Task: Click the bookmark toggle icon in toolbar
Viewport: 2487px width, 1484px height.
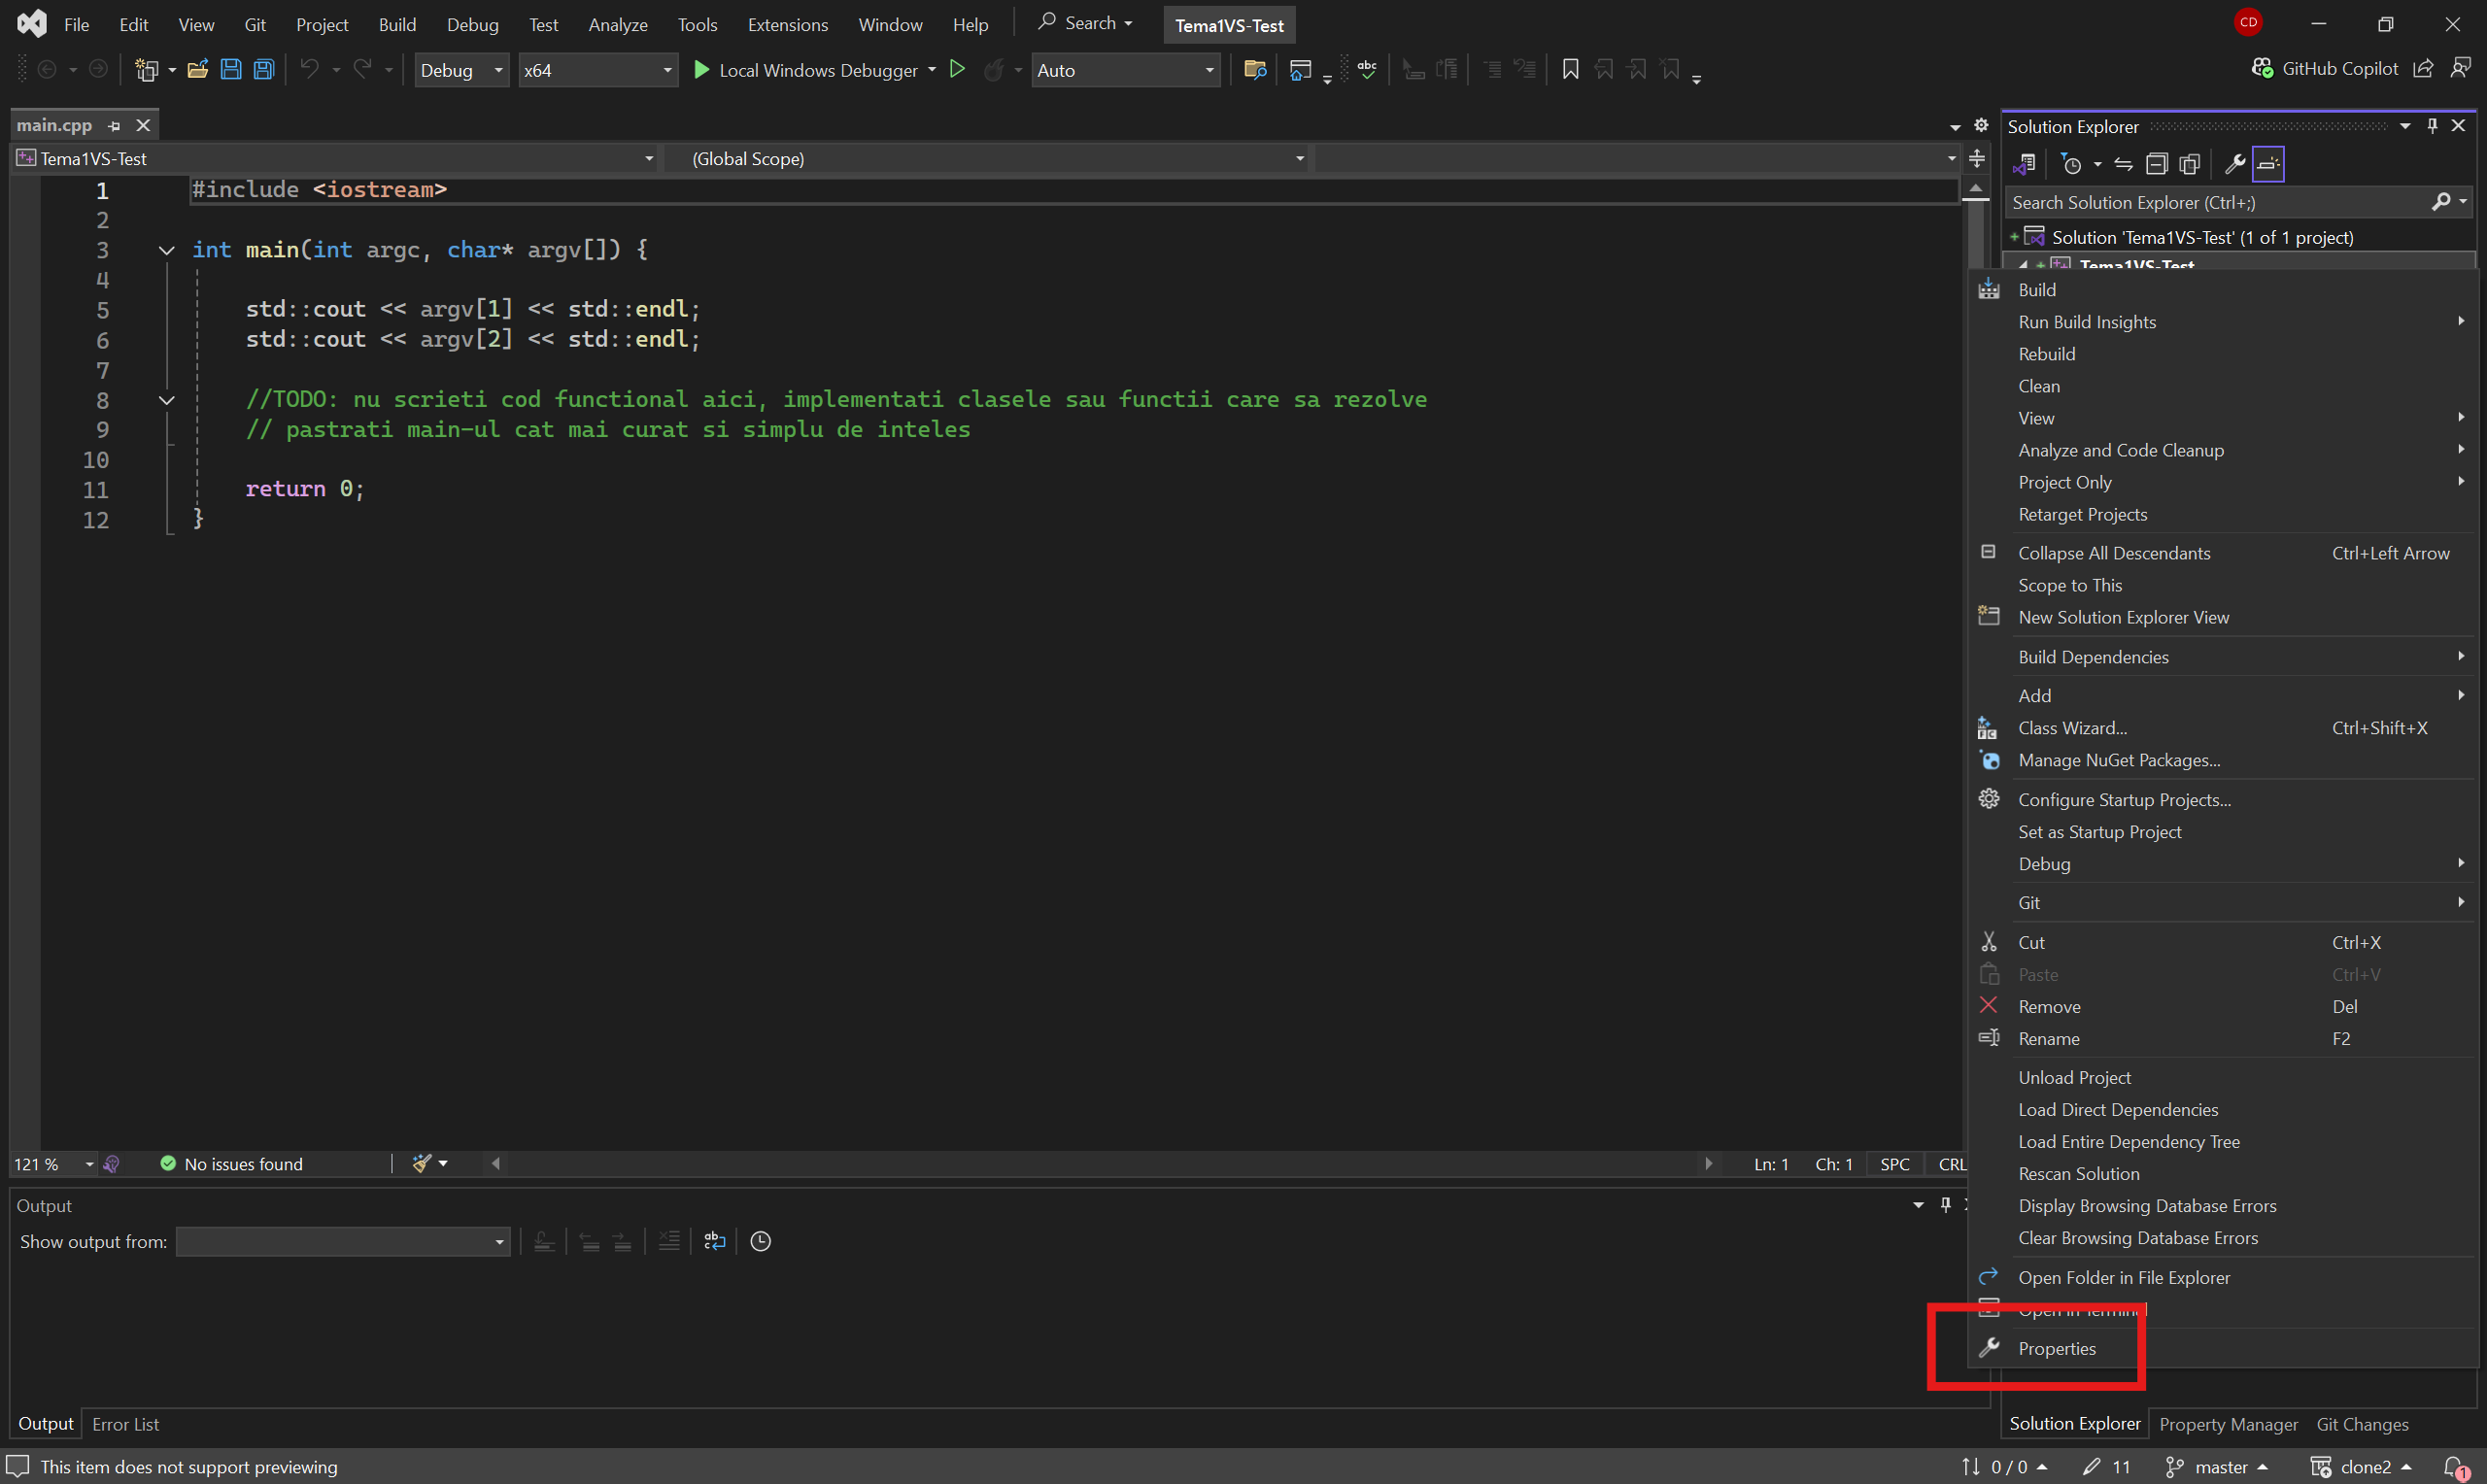Action: coord(1570,69)
